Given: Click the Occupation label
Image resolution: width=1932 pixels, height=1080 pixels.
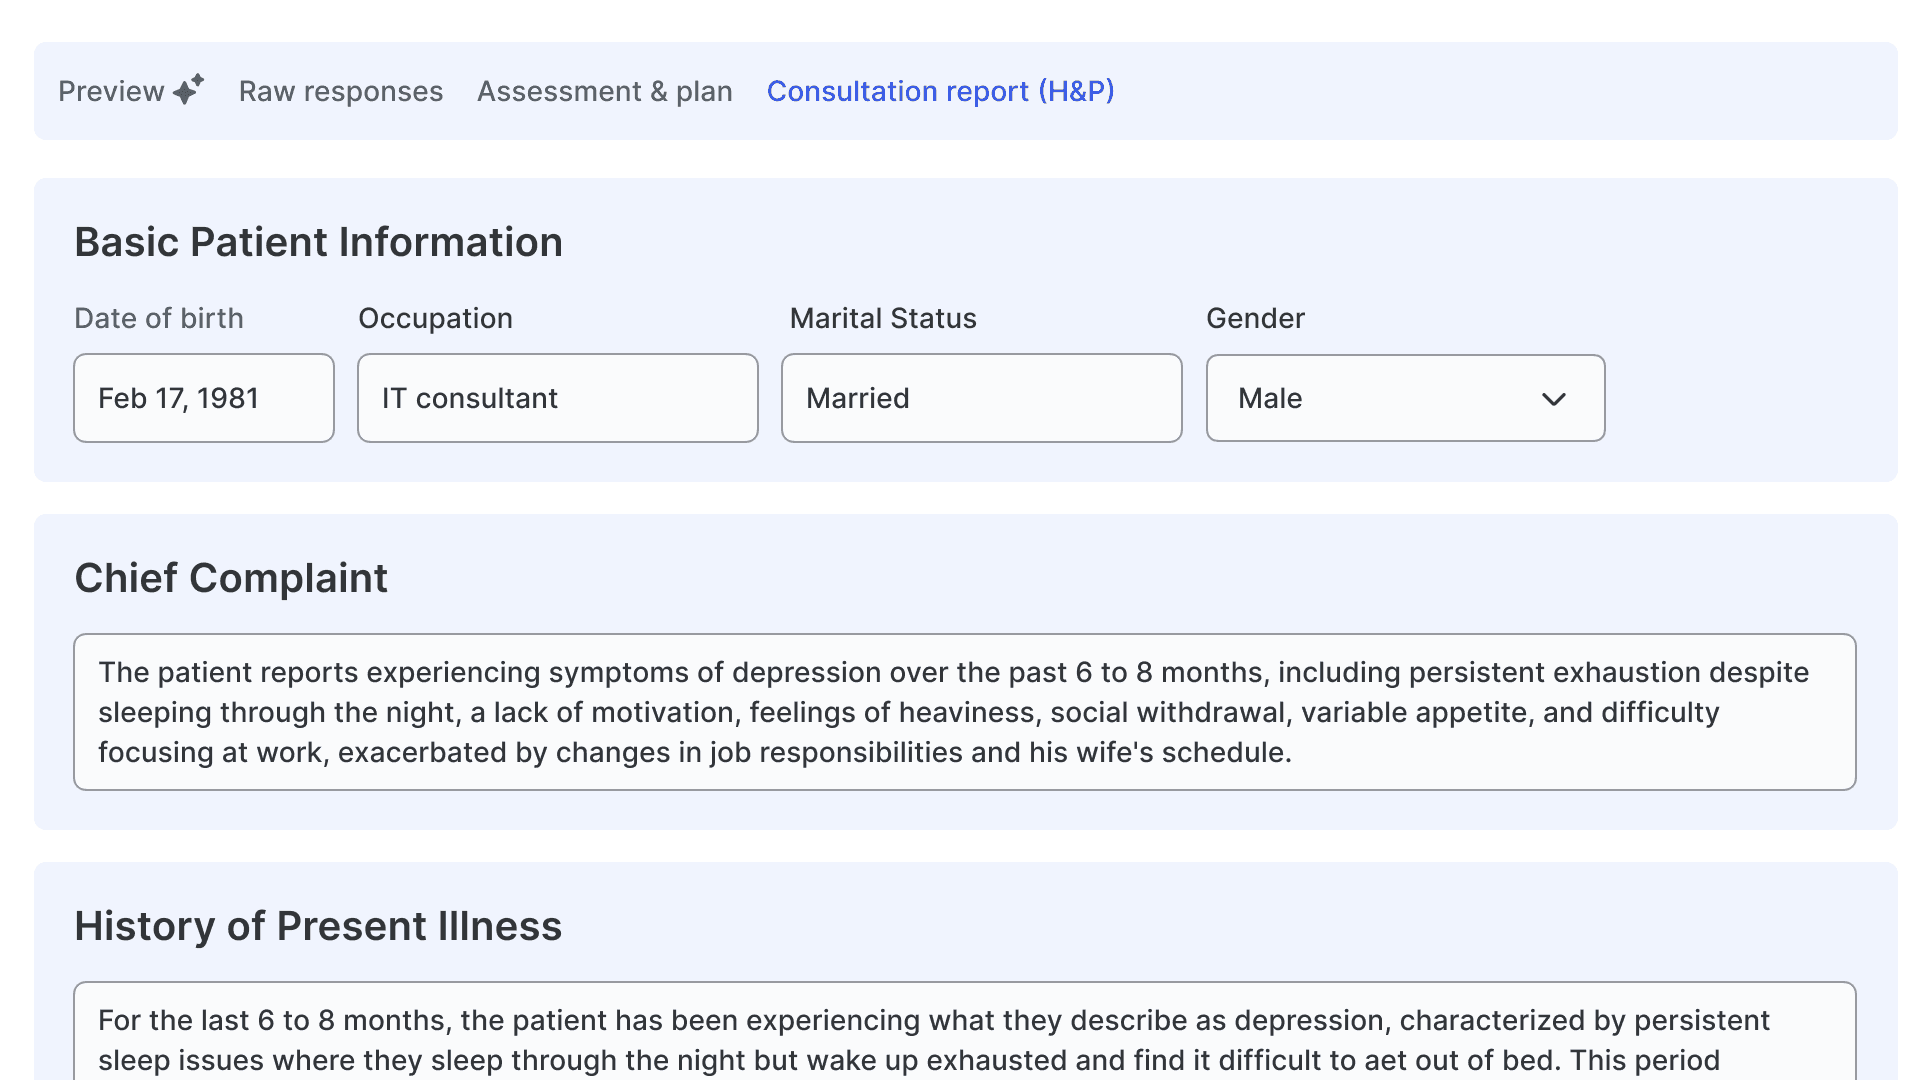Looking at the screenshot, I should pos(435,318).
